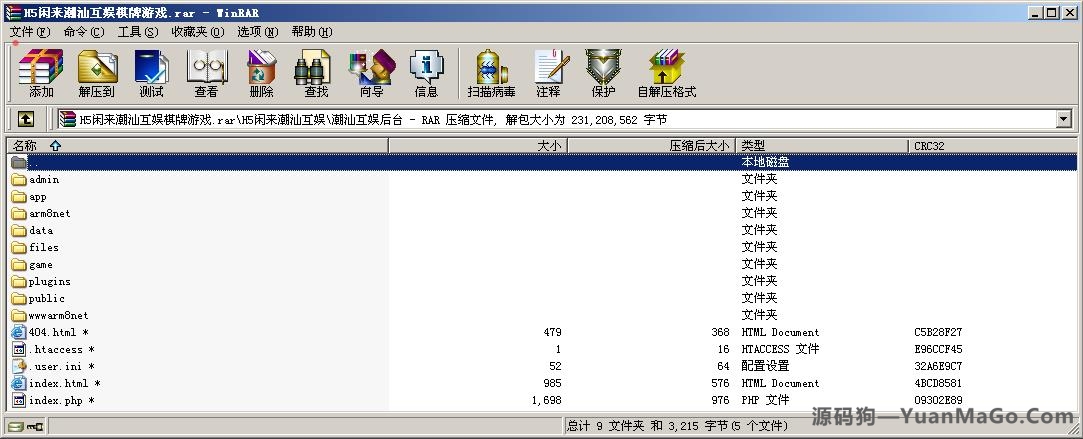Open the 命令(C) menu
1083x439 pixels.
pyautogui.click(x=84, y=32)
